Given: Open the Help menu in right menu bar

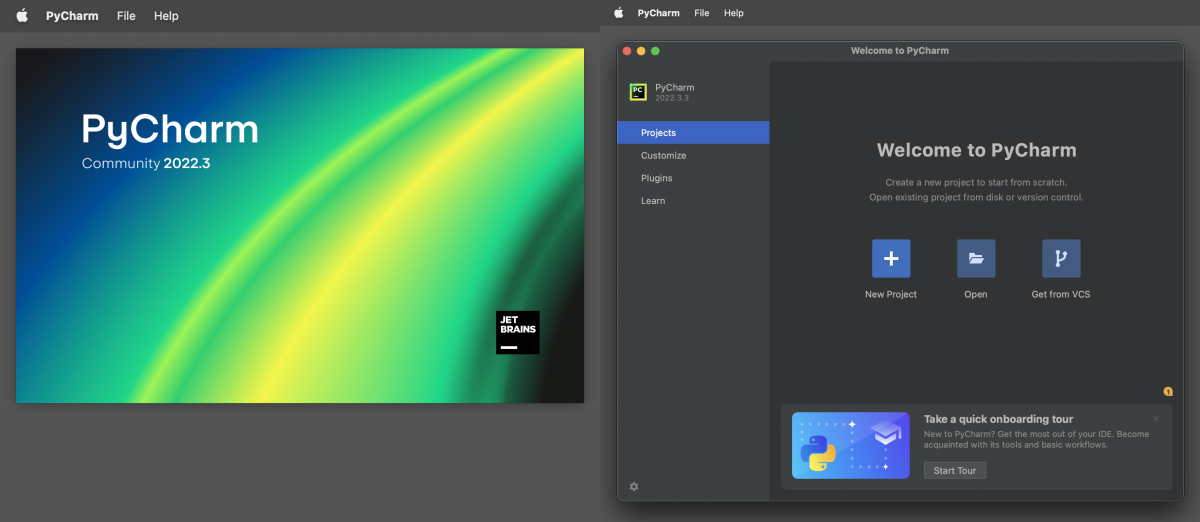Looking at the screenshot, I should [734, 13].
